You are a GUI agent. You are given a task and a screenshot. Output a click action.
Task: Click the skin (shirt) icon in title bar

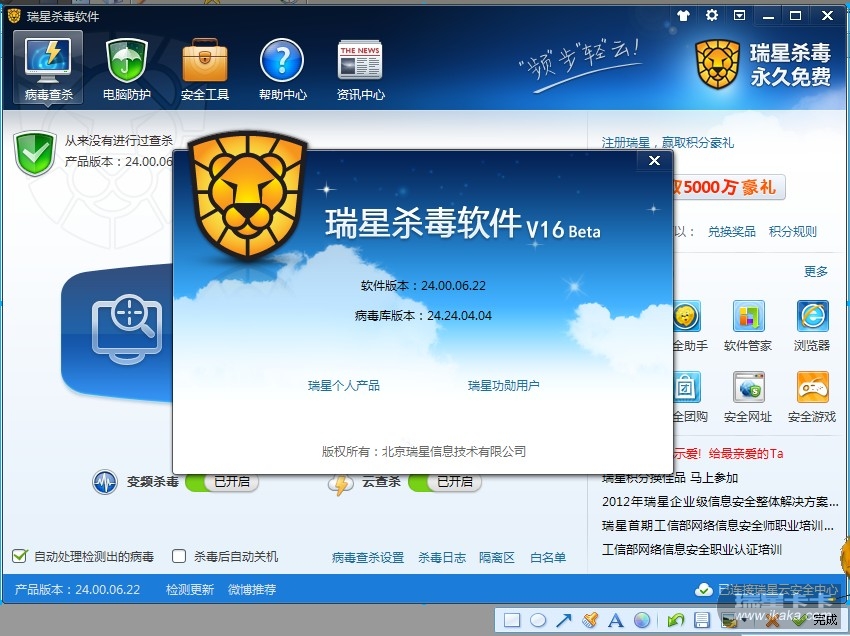coord(683,16)
